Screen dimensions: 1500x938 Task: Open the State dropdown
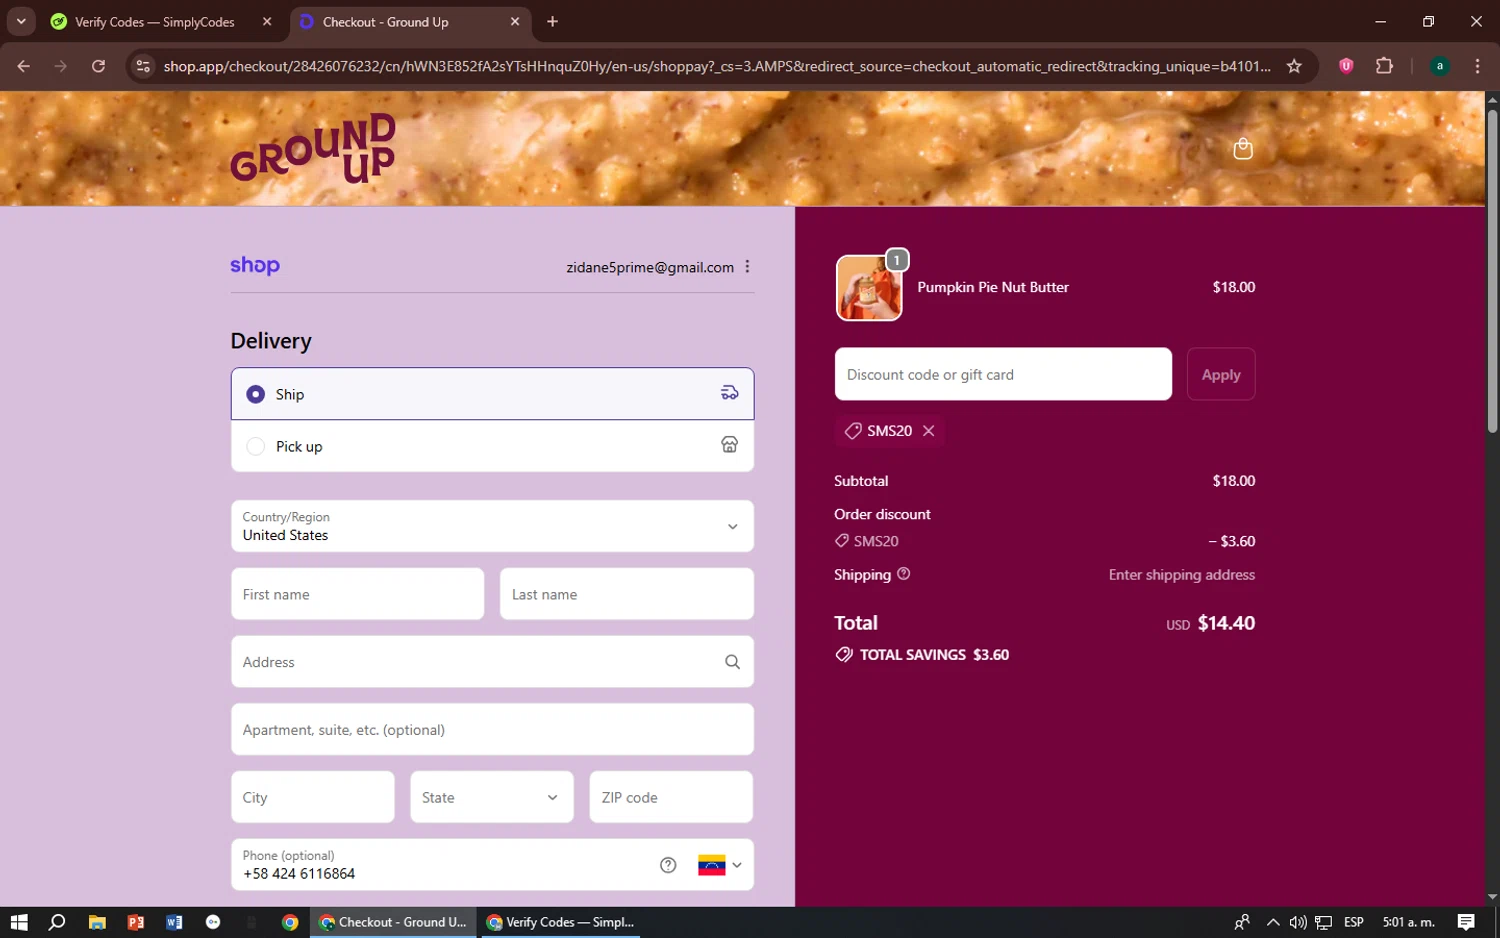tap(492, 797)
